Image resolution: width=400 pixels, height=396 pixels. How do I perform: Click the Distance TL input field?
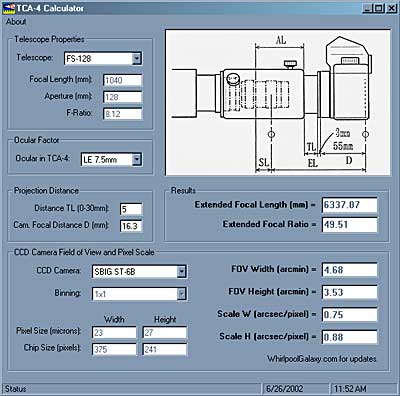(x=131, y=209)
